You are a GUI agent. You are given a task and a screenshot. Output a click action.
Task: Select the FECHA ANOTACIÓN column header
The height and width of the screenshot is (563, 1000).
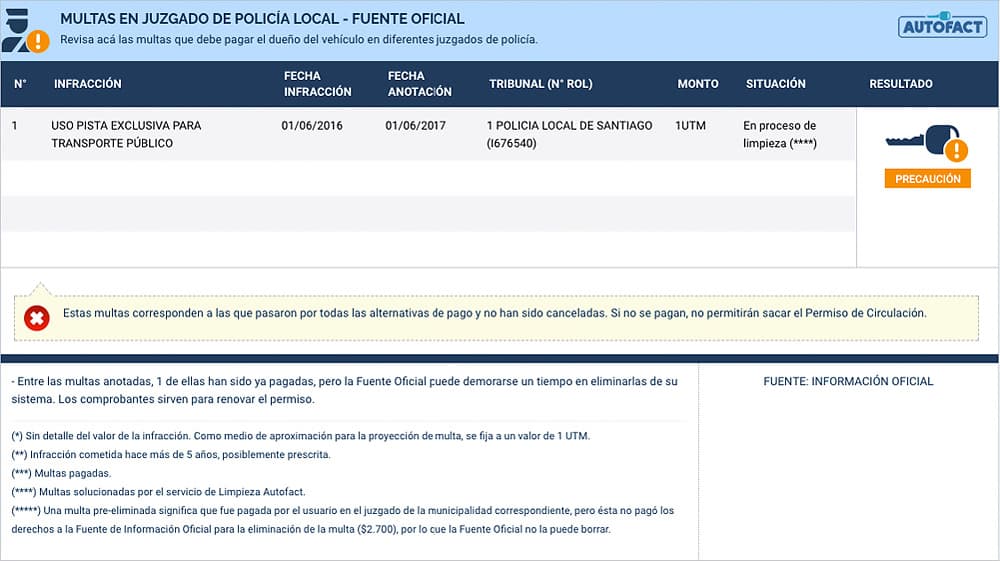420,84
